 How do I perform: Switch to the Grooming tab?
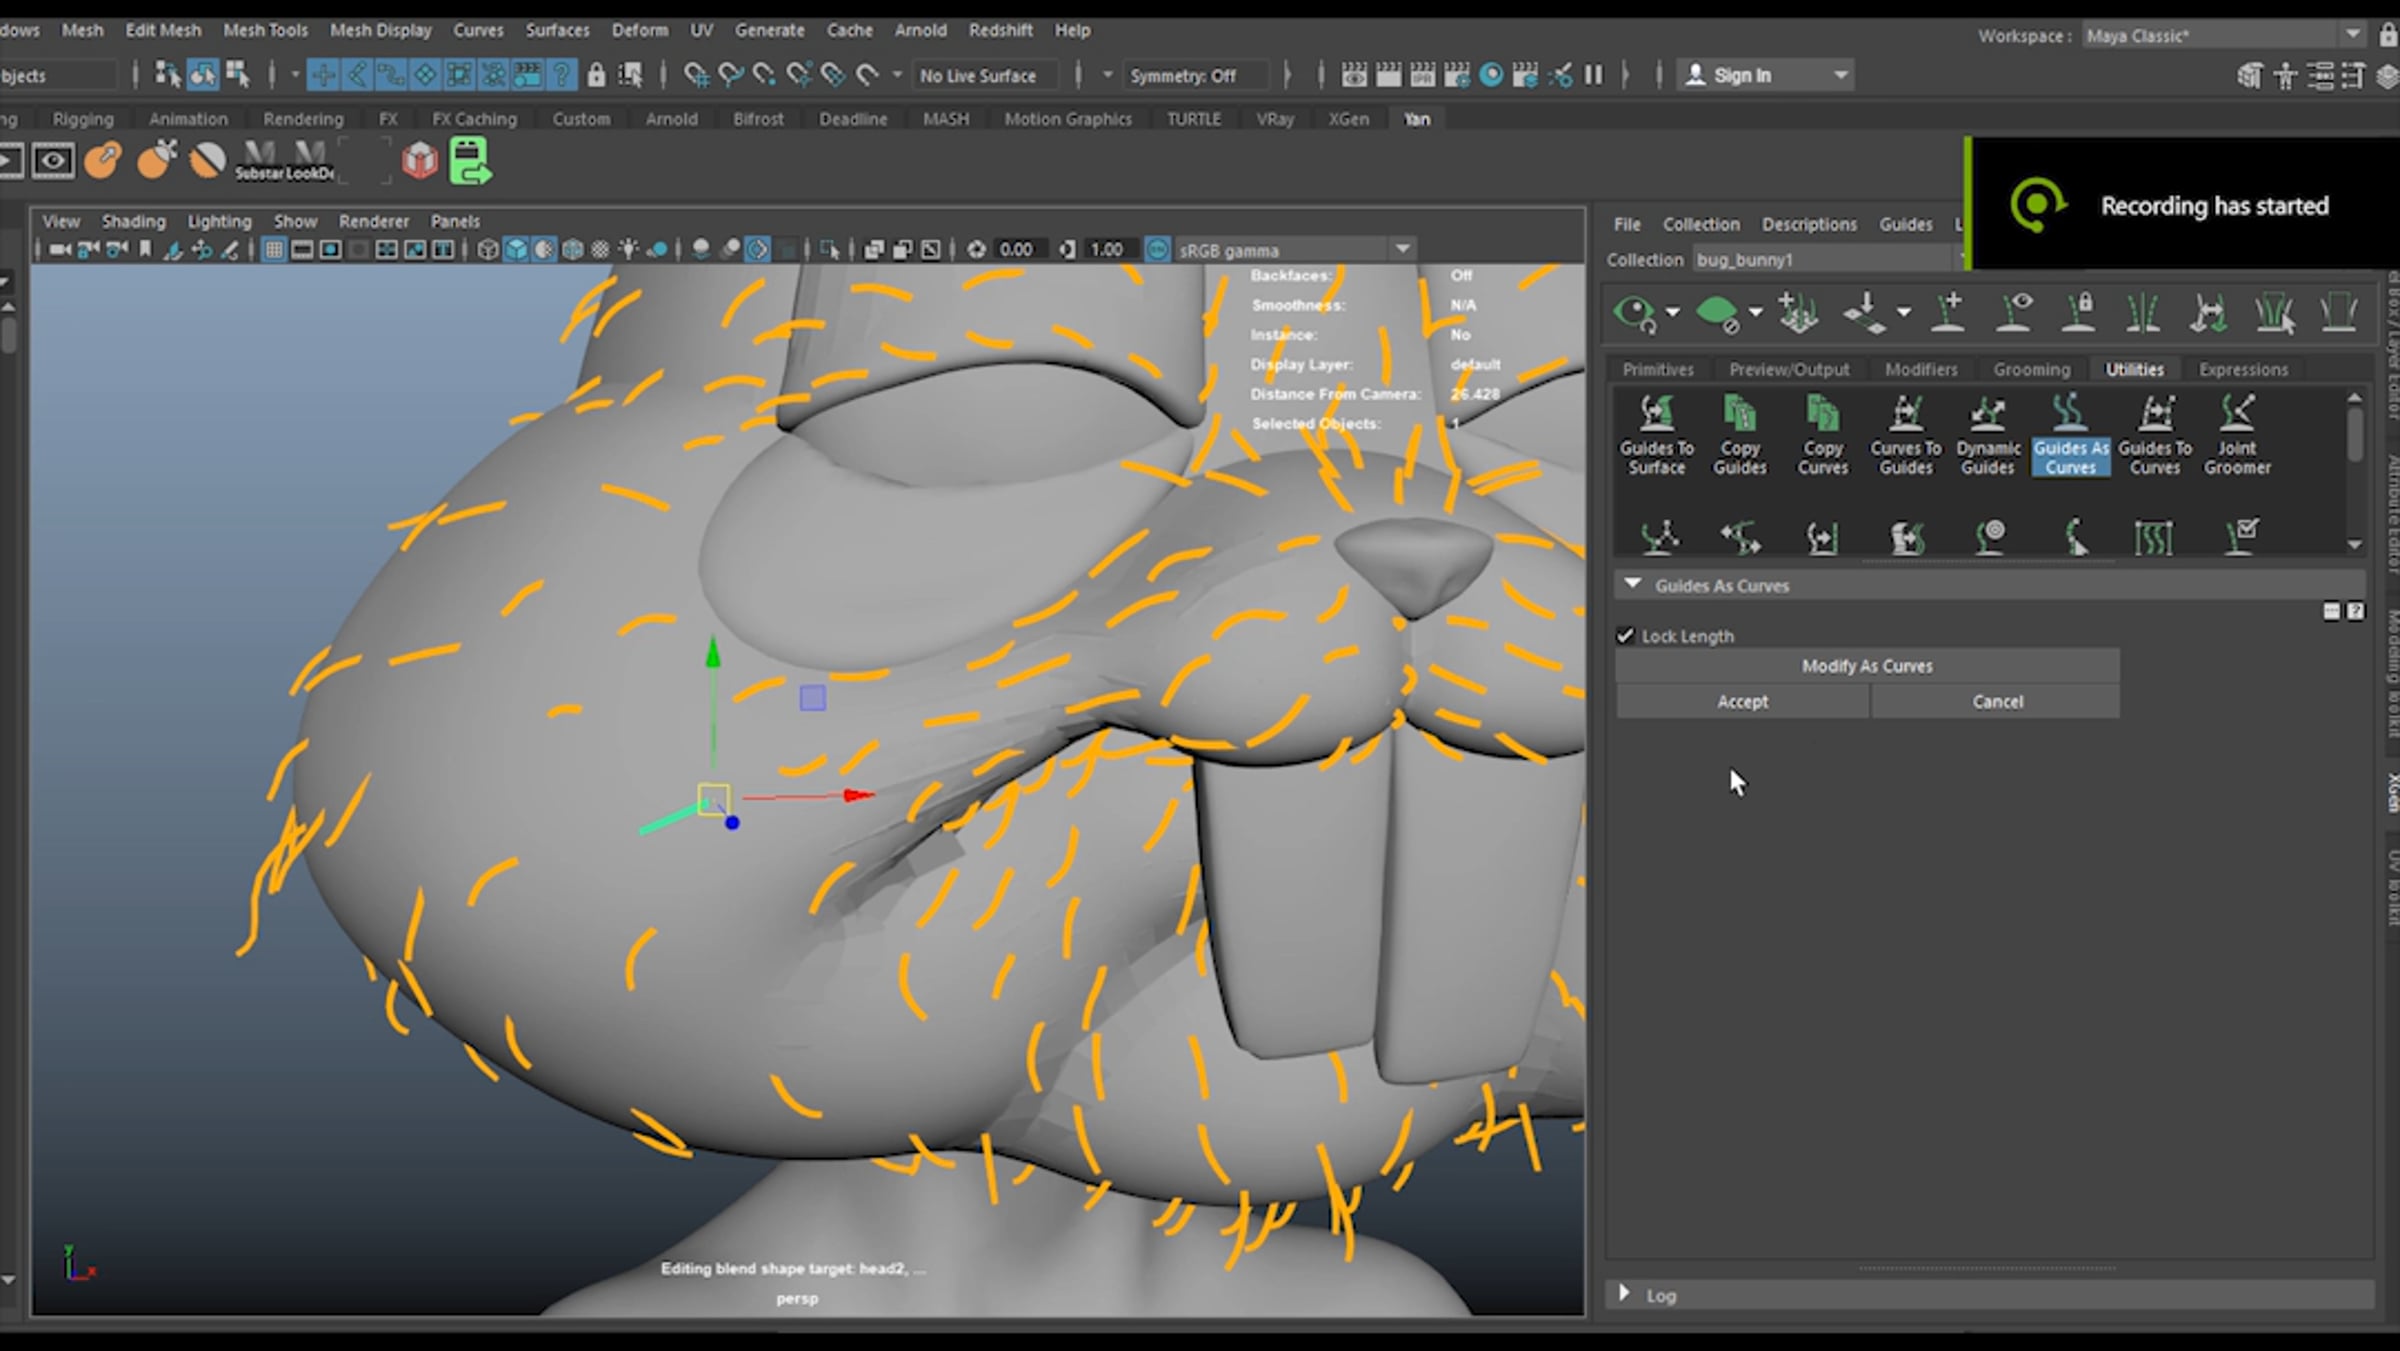(x=2031, y=369)
